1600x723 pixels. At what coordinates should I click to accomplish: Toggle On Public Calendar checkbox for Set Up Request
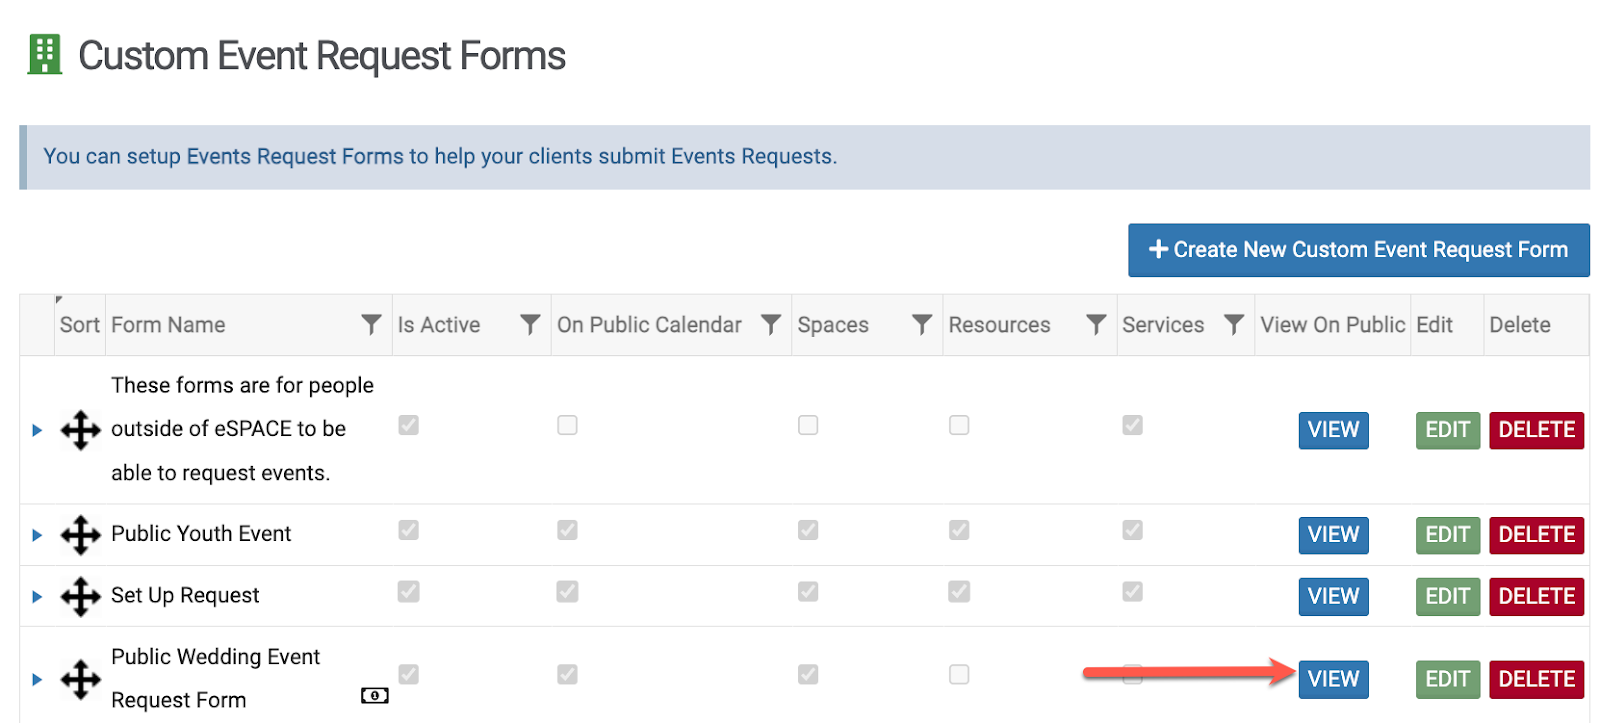pos(567,592)
